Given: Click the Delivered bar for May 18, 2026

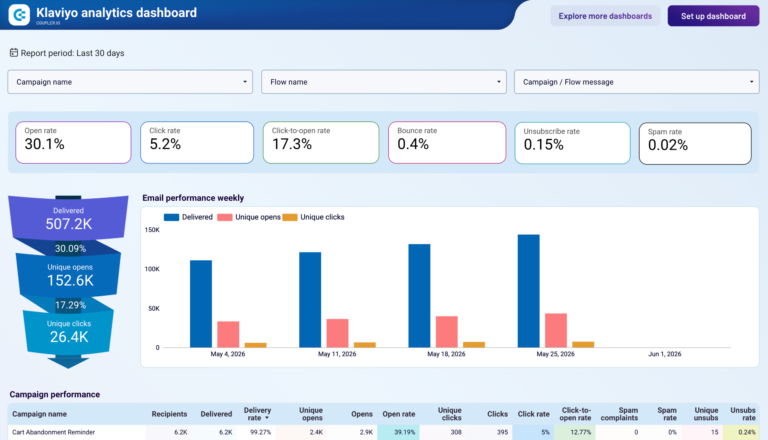Looking at the screenshot, I should point(419,296).
